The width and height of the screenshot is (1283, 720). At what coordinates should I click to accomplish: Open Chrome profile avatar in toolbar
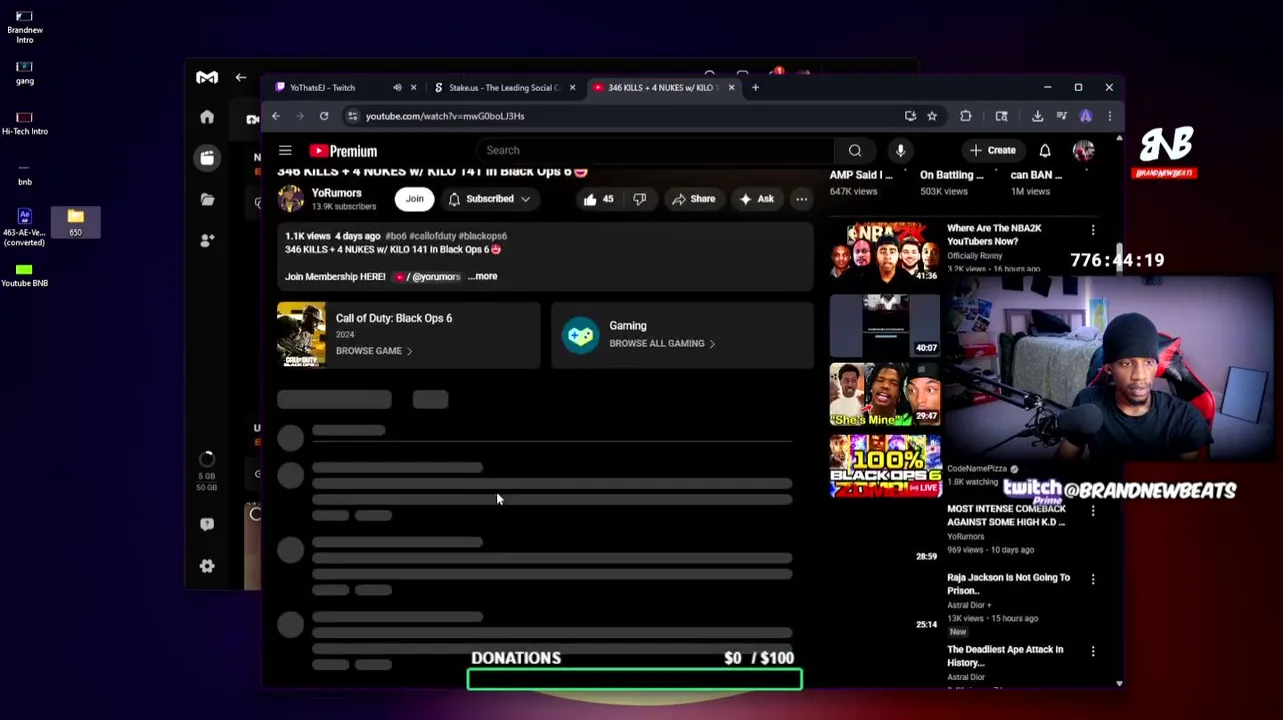[1085, 116]
